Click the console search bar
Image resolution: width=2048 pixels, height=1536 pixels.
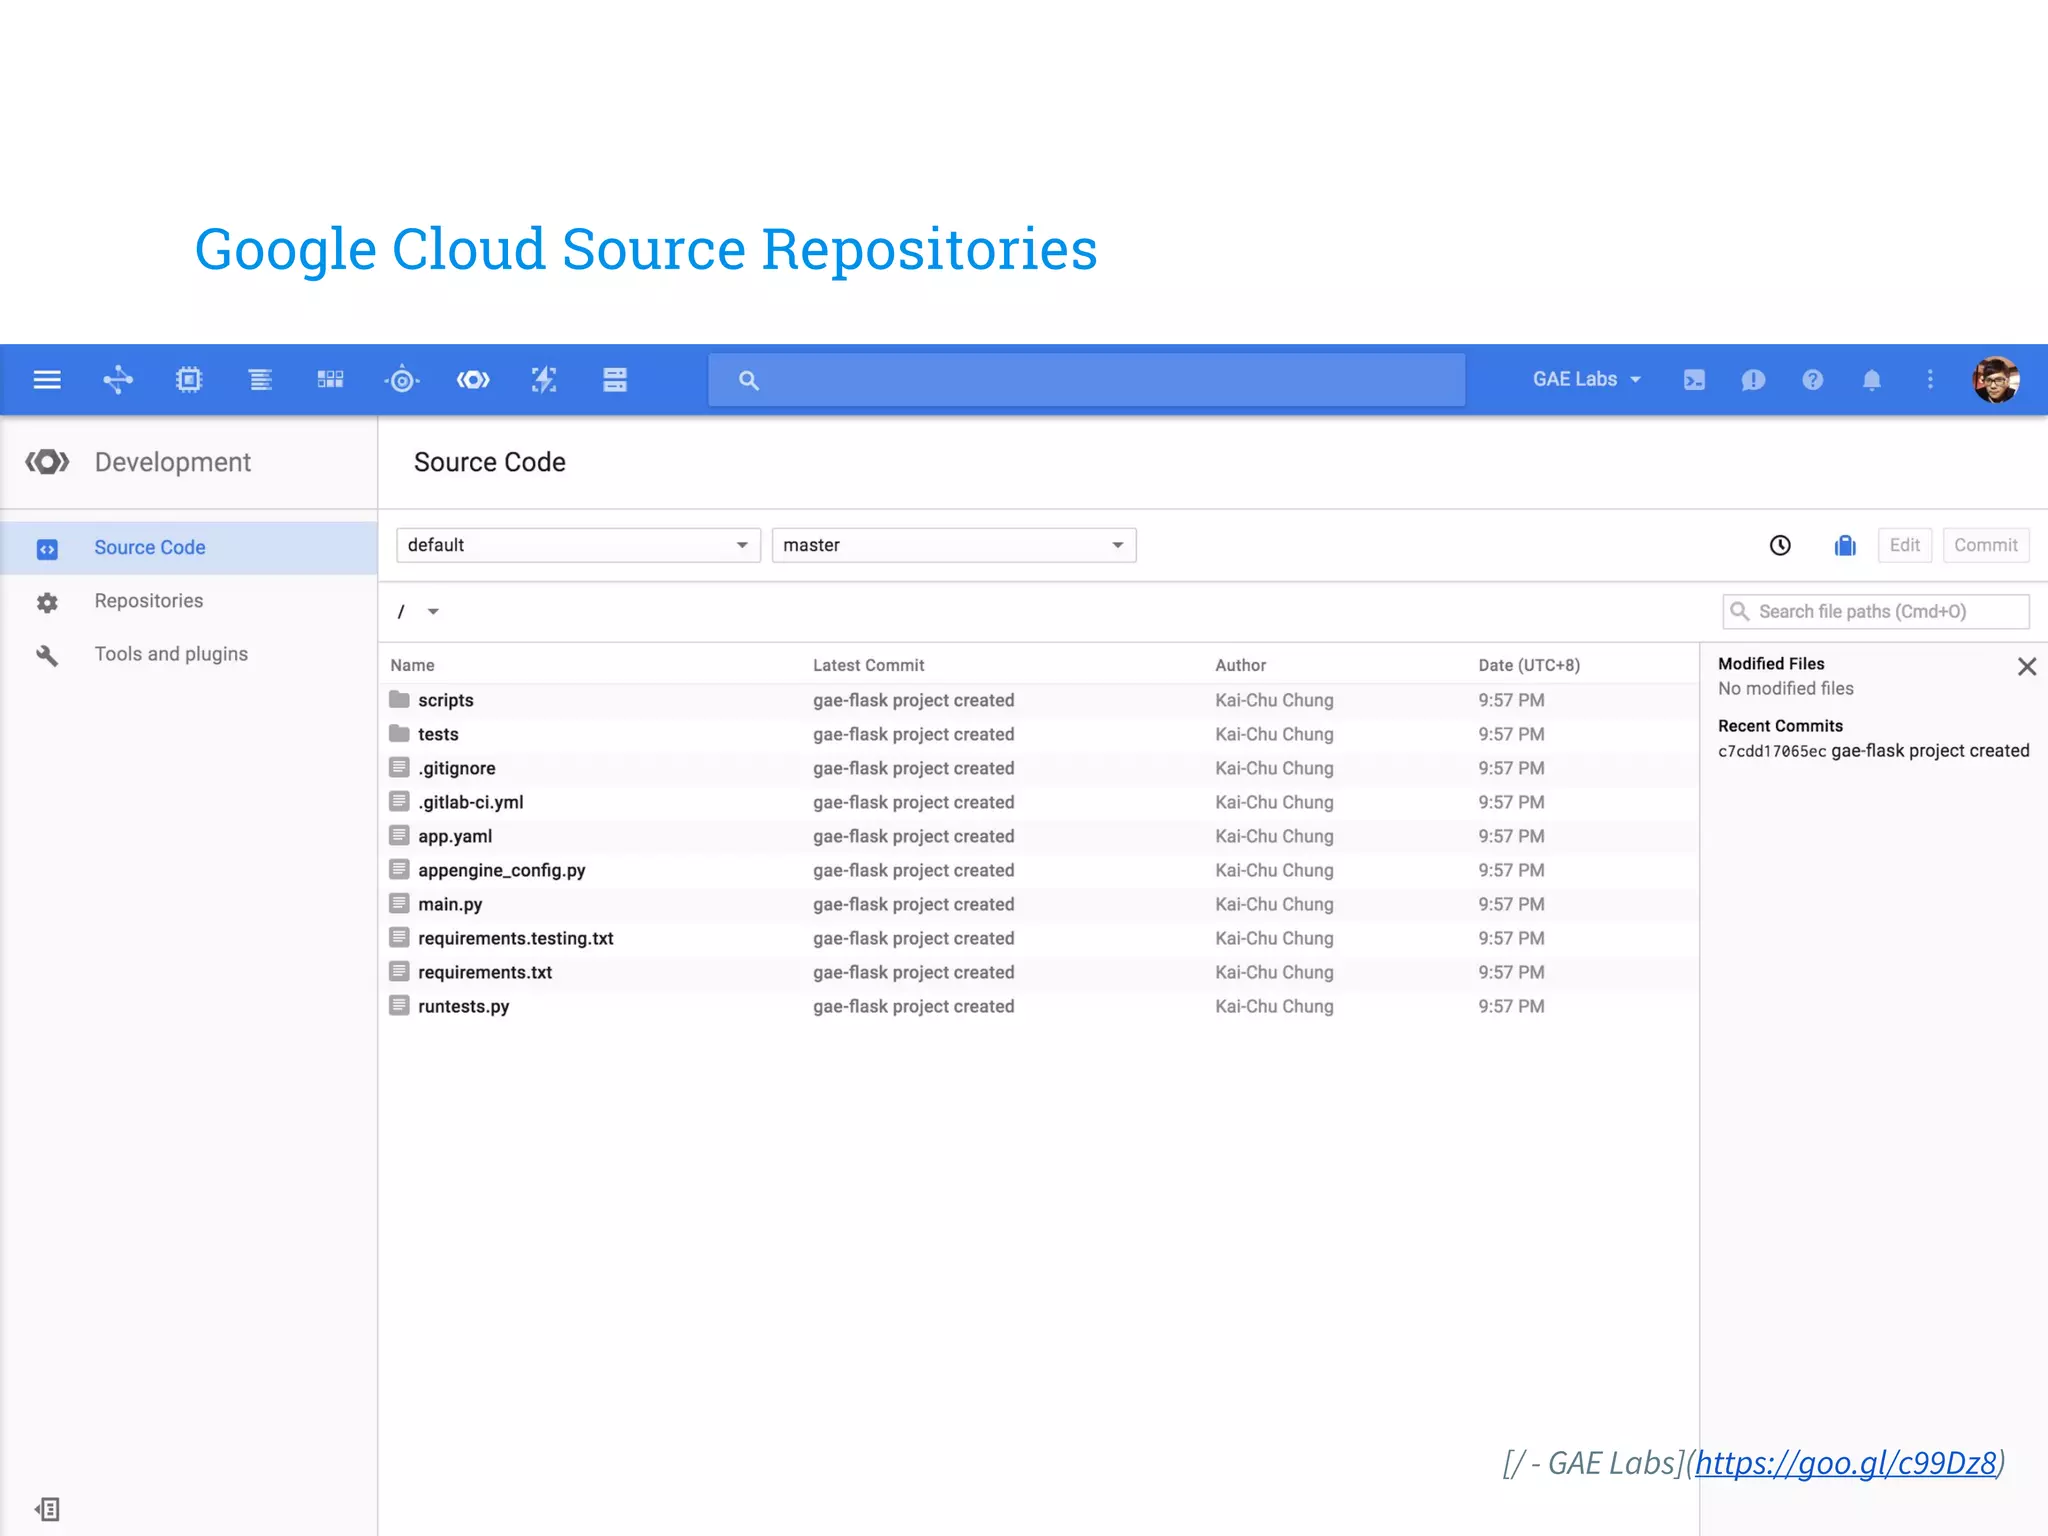1087,380
